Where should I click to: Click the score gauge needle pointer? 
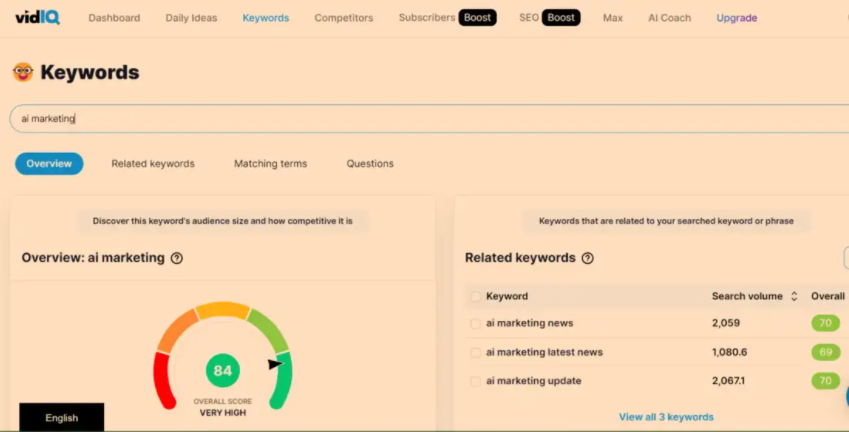pyautogui.click(x=275, y=364)
